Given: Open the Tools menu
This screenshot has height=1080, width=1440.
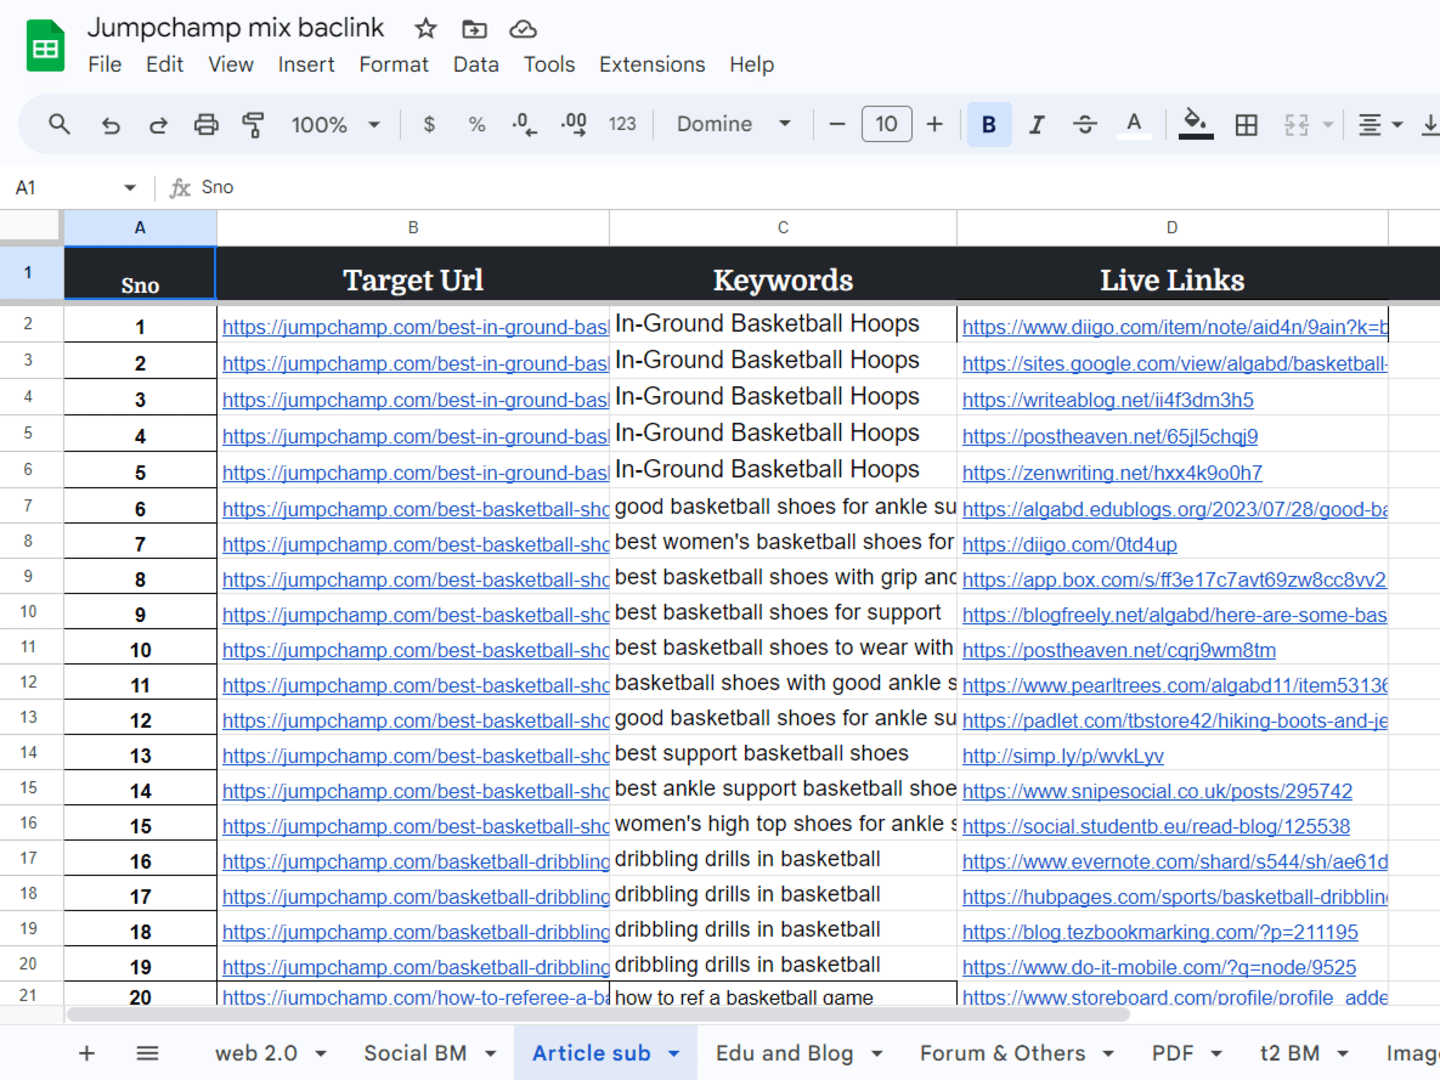Looking at the screenshot, I should click(x=549, y=65).
